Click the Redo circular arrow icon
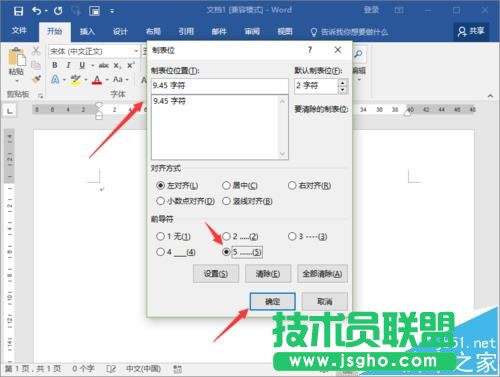Image resolution: width=500 pixels, height=377 pixels. [x=58, y=11]
